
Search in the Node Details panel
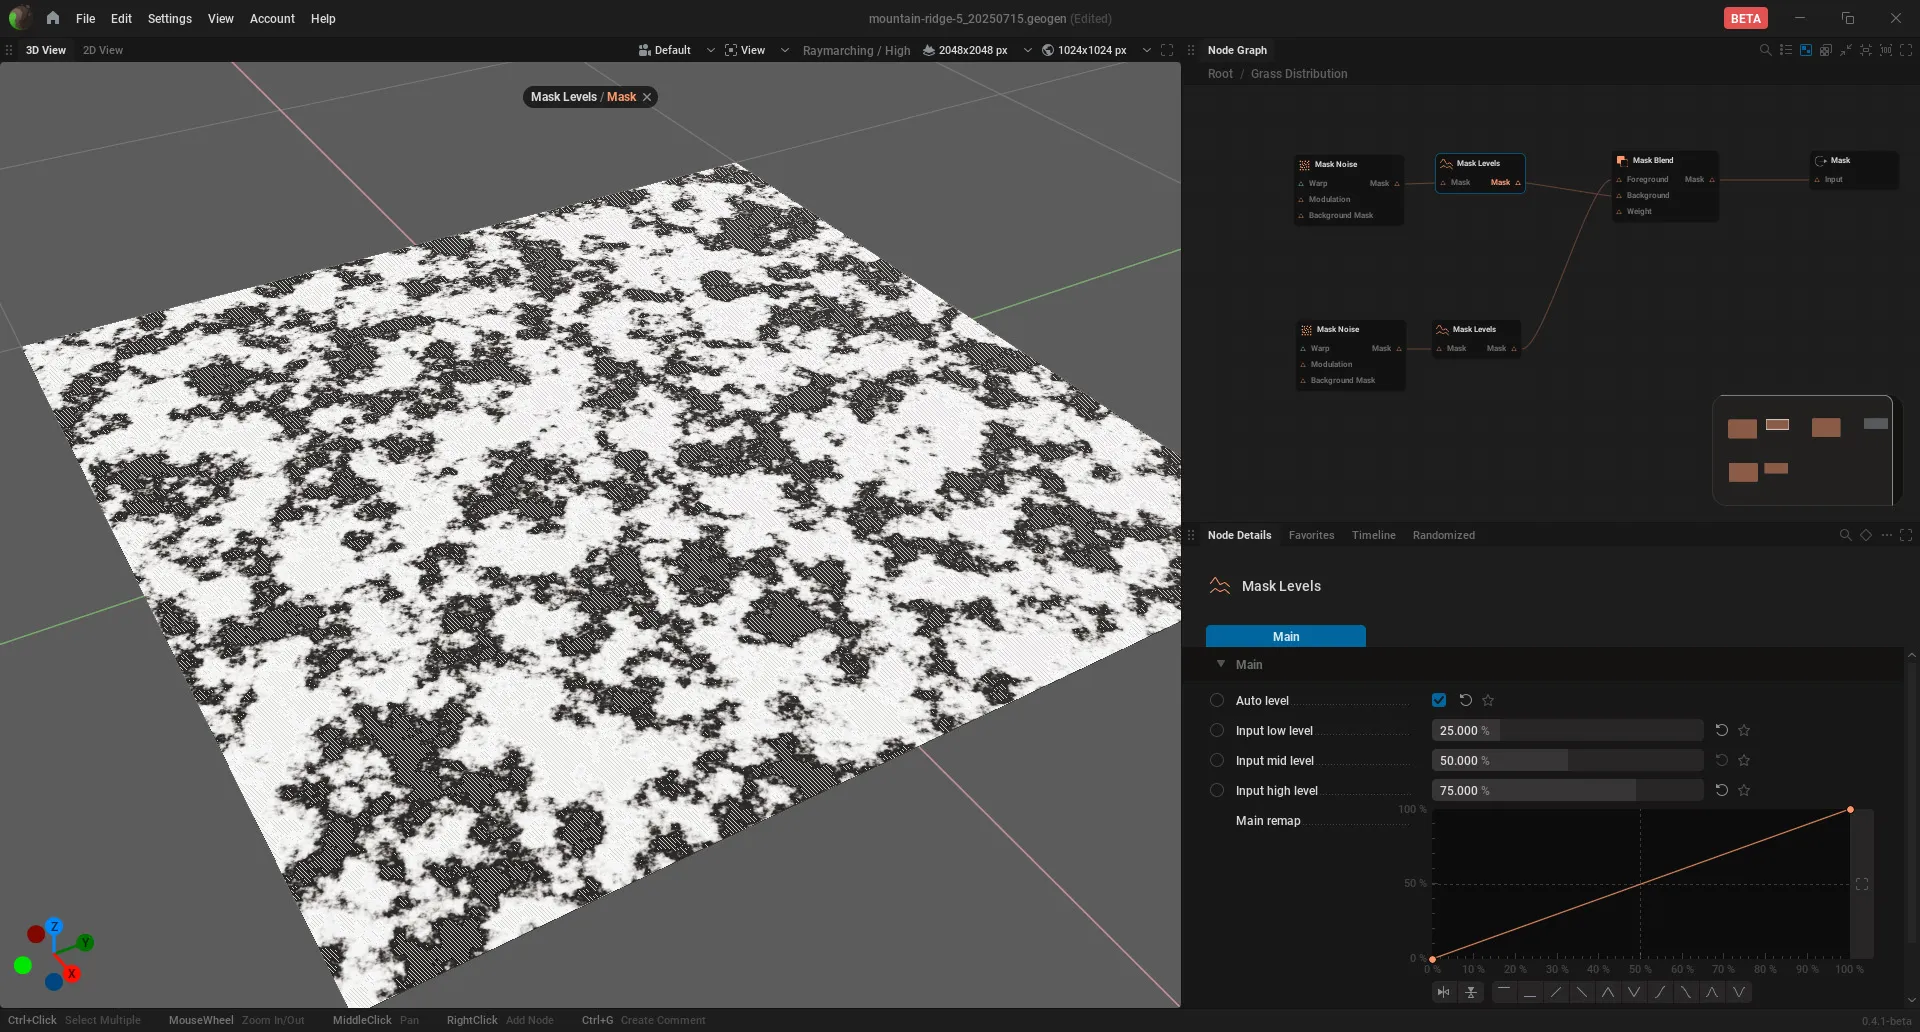coord(1845,535)
